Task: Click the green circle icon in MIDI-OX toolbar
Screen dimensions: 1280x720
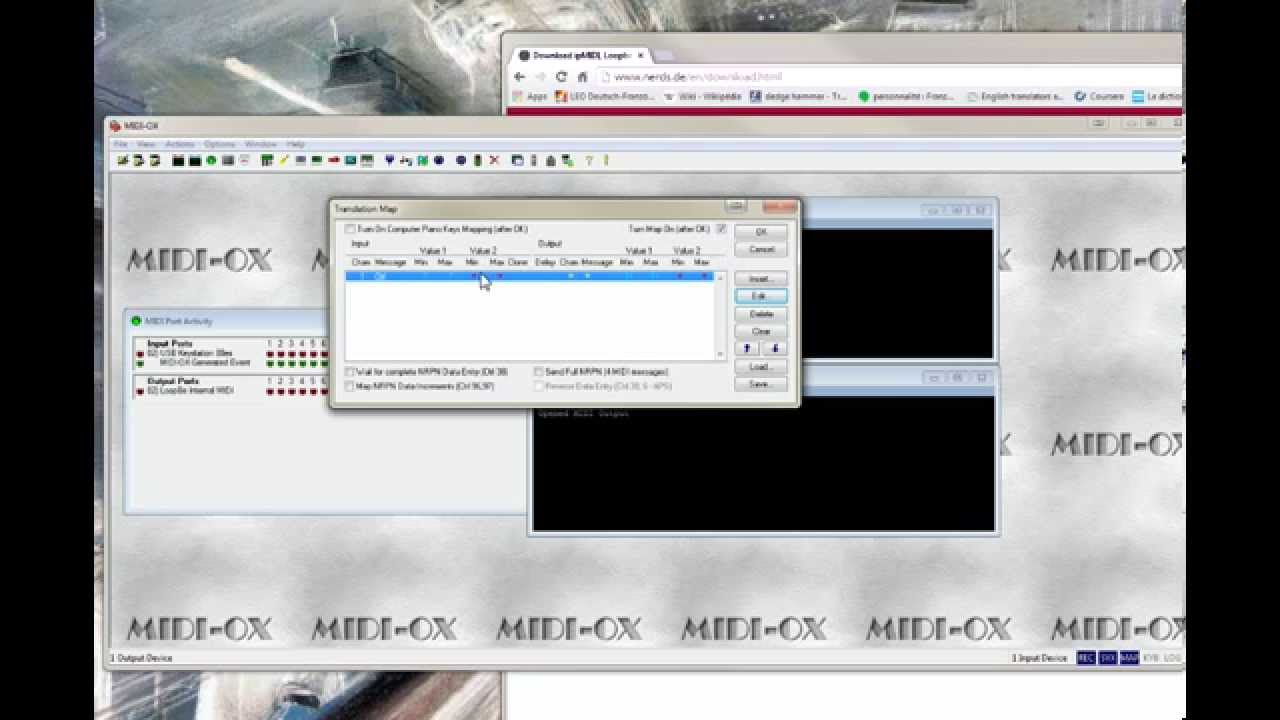Action: (x=211, y=160)
